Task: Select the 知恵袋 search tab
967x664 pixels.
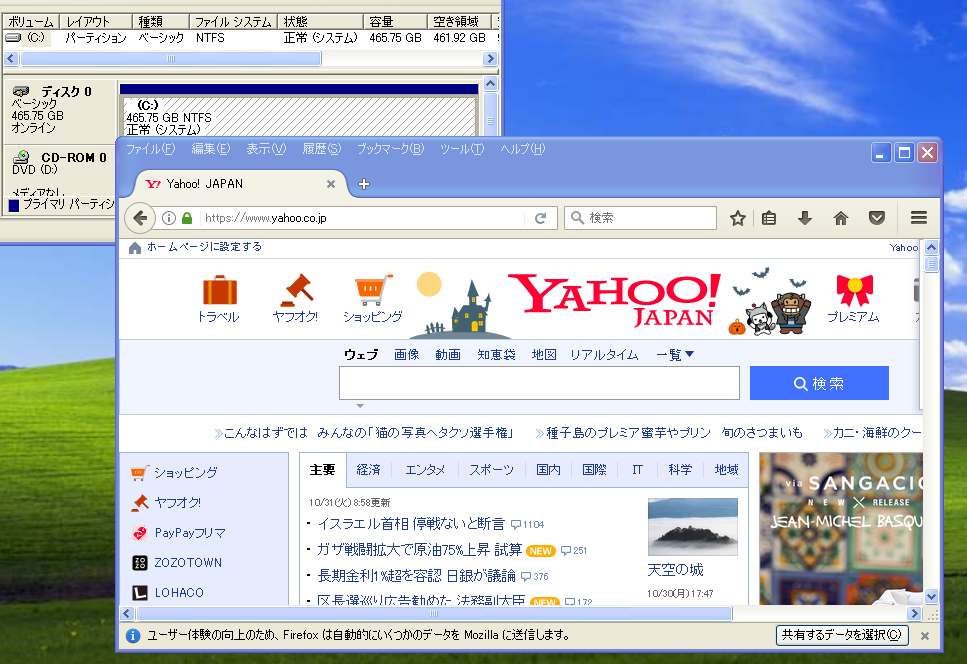Action: 496,355
